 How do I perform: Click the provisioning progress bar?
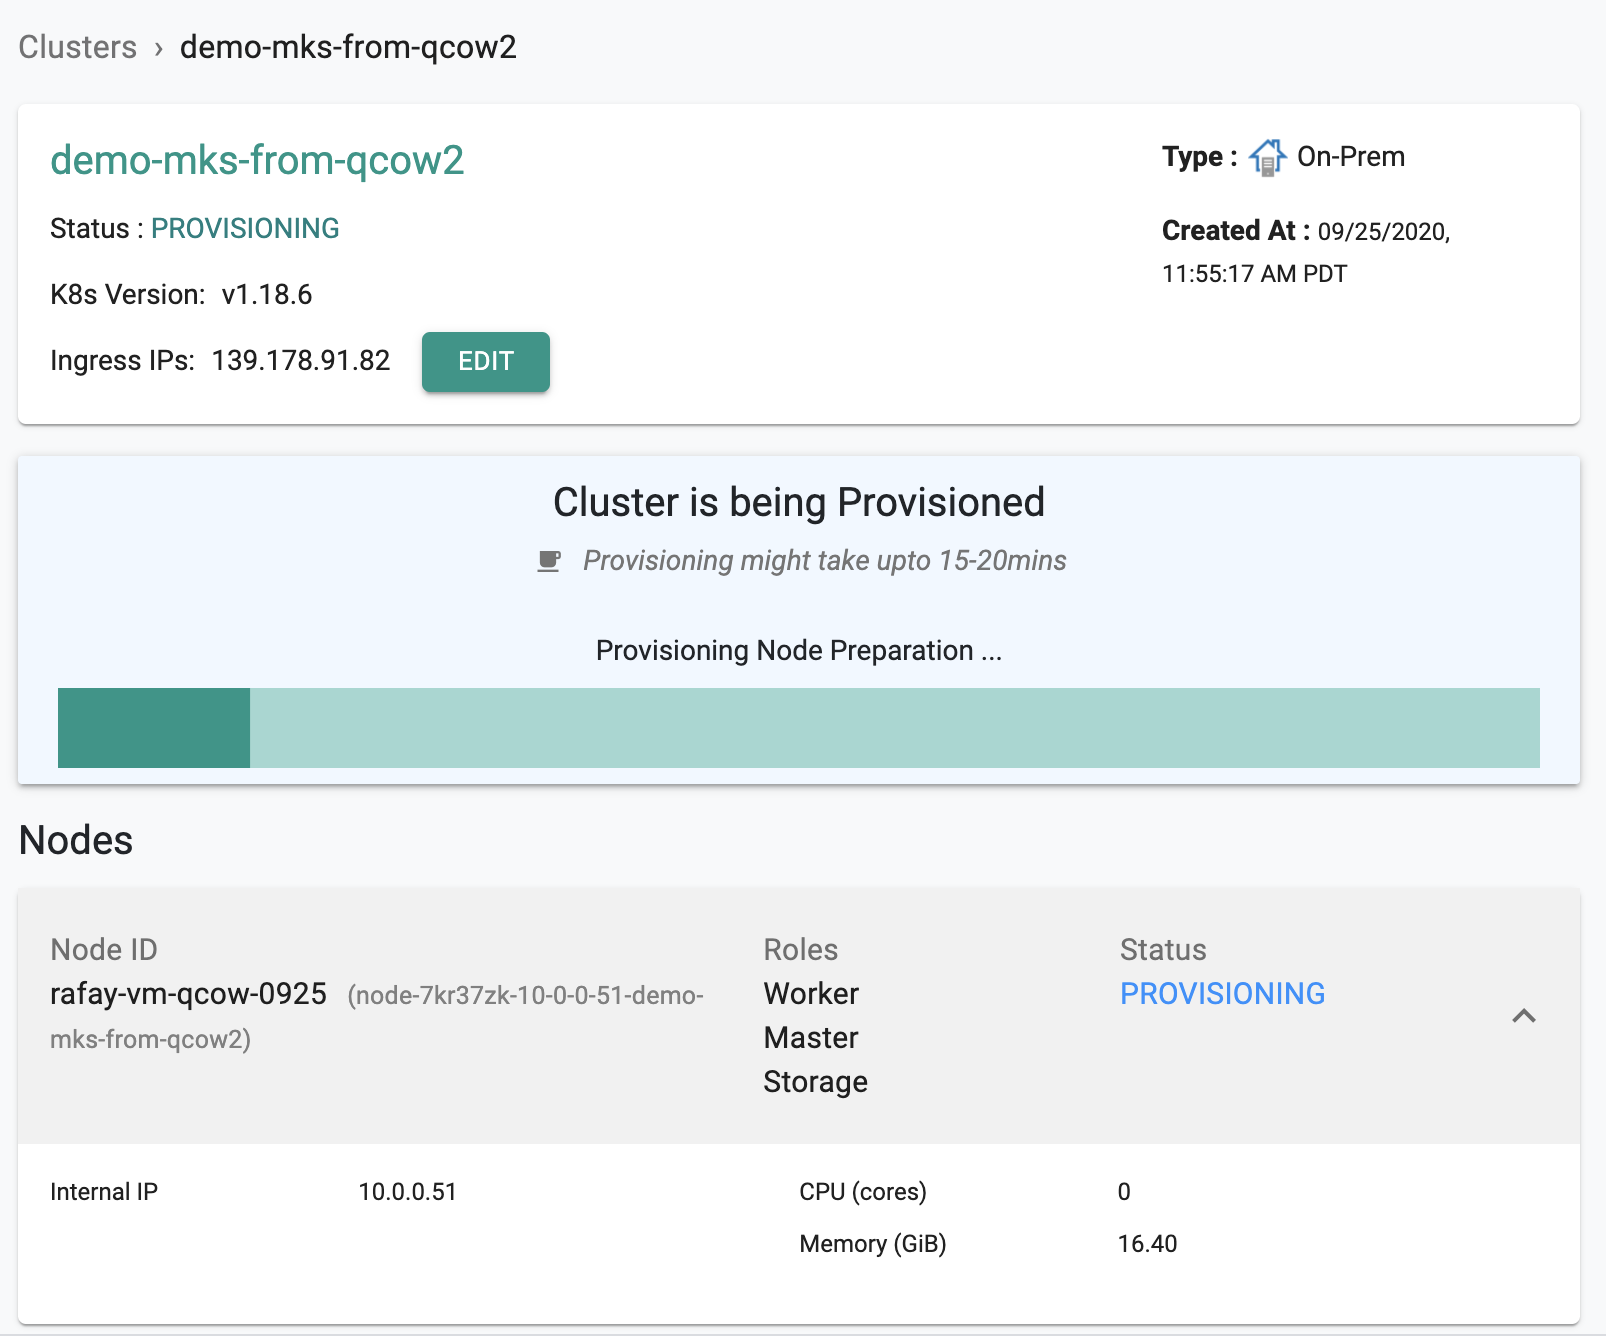point(799,728)
